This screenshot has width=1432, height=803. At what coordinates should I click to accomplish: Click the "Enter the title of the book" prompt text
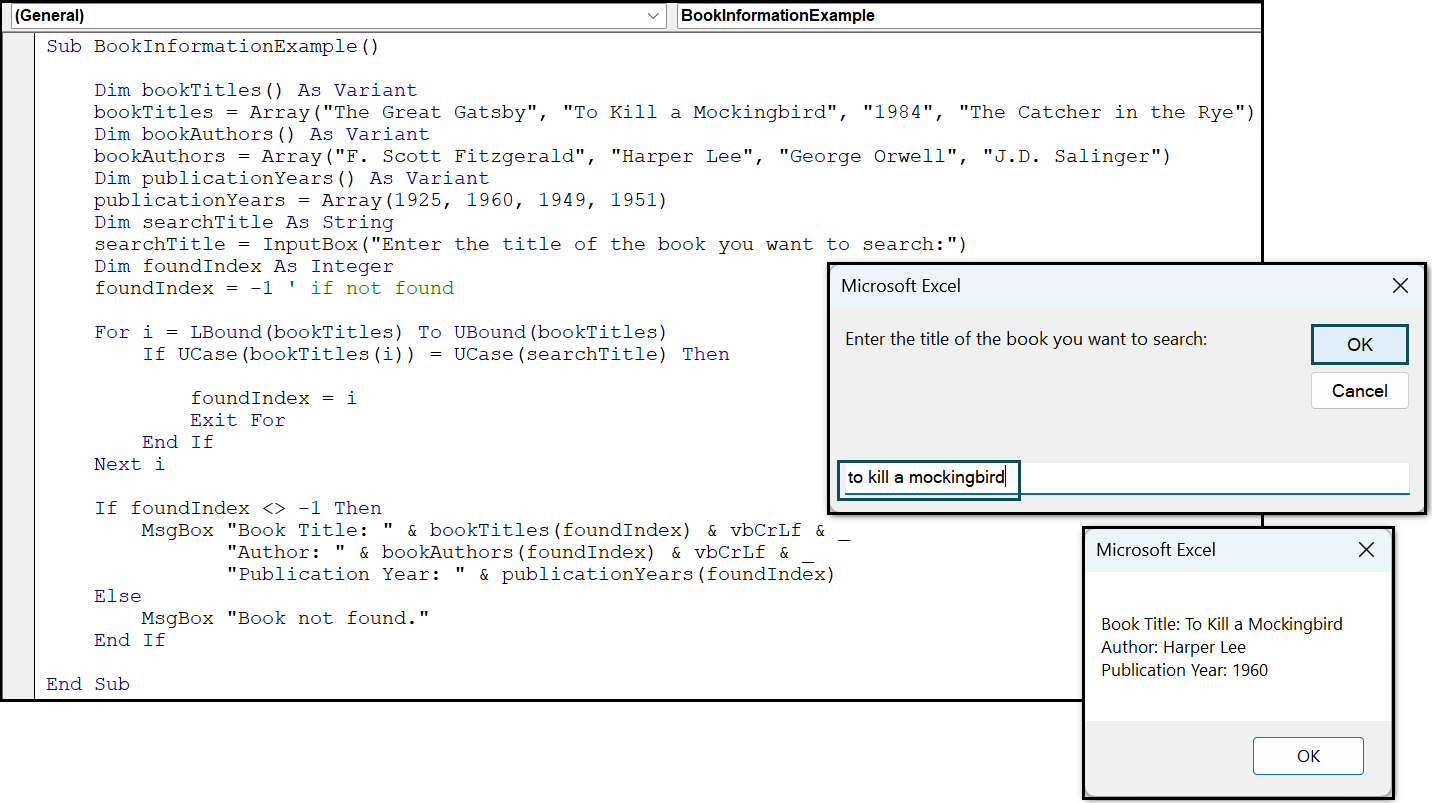pyautogui.click(x=1026, y=339)
